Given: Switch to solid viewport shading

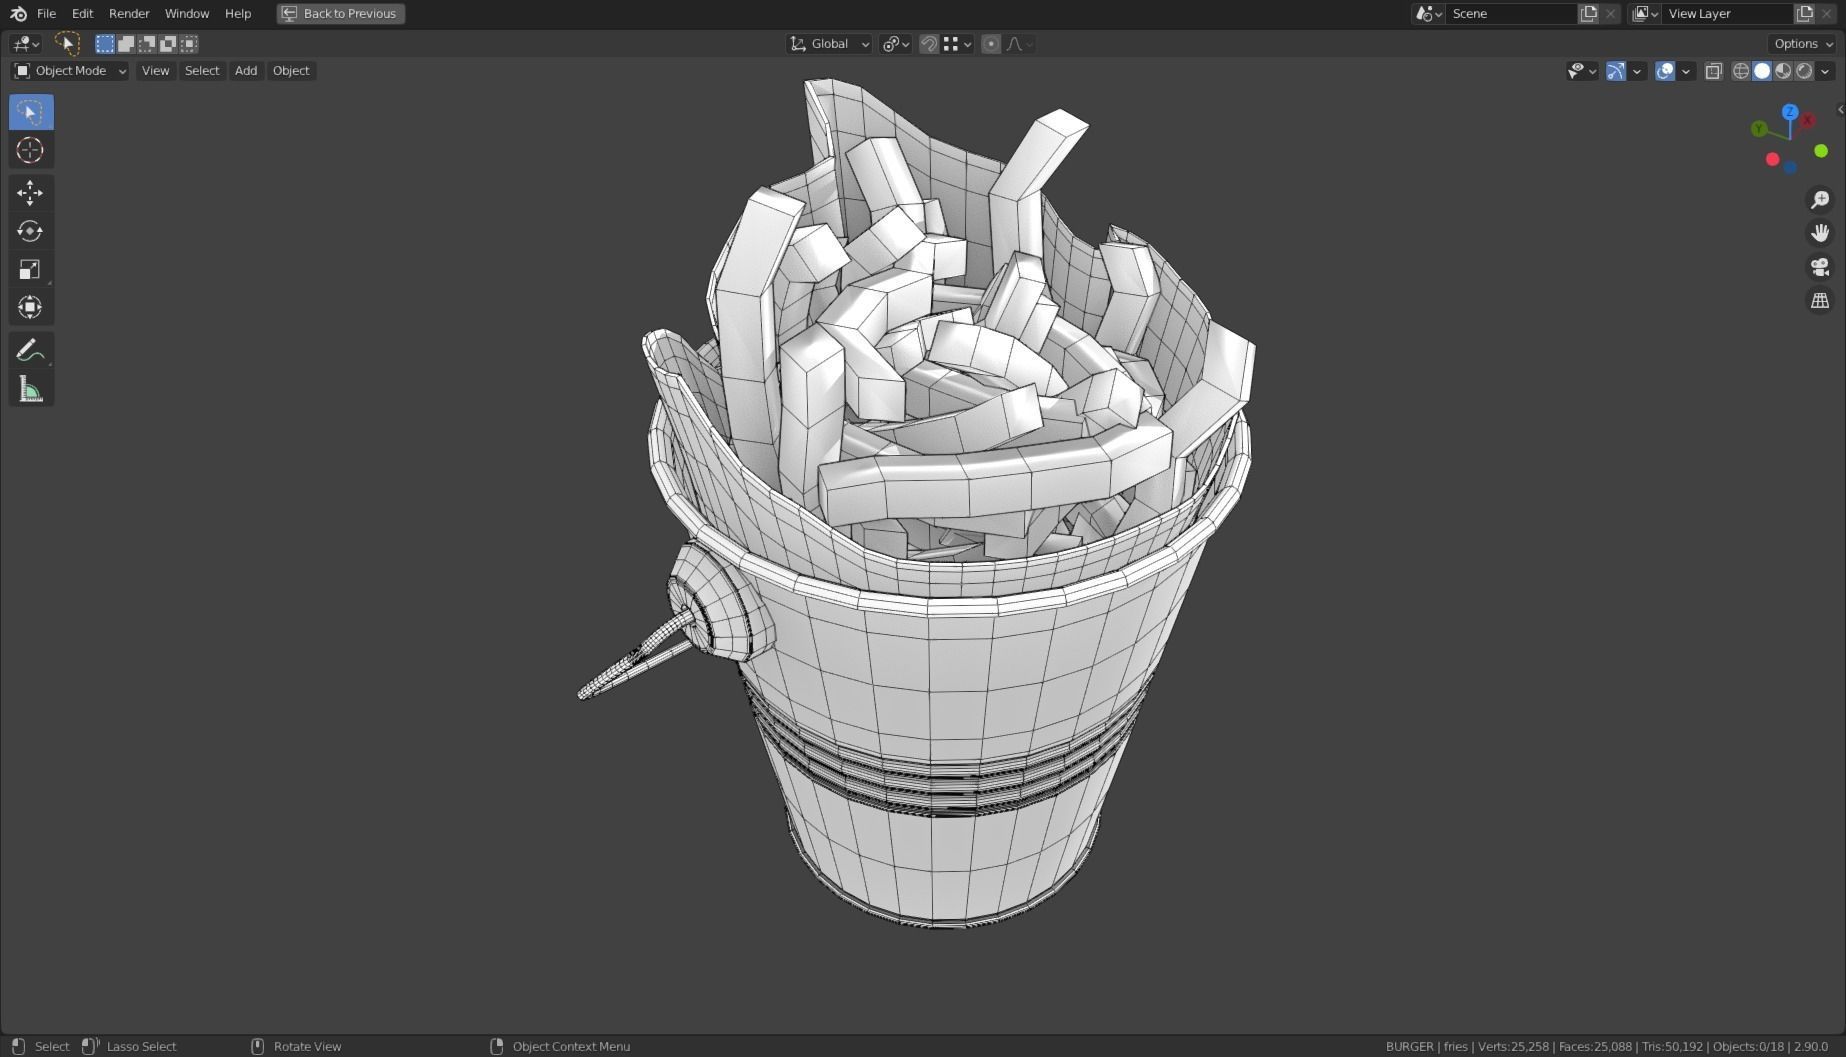Looking at the screenshot, I should pyautogui.click(x=1762, y=71).
